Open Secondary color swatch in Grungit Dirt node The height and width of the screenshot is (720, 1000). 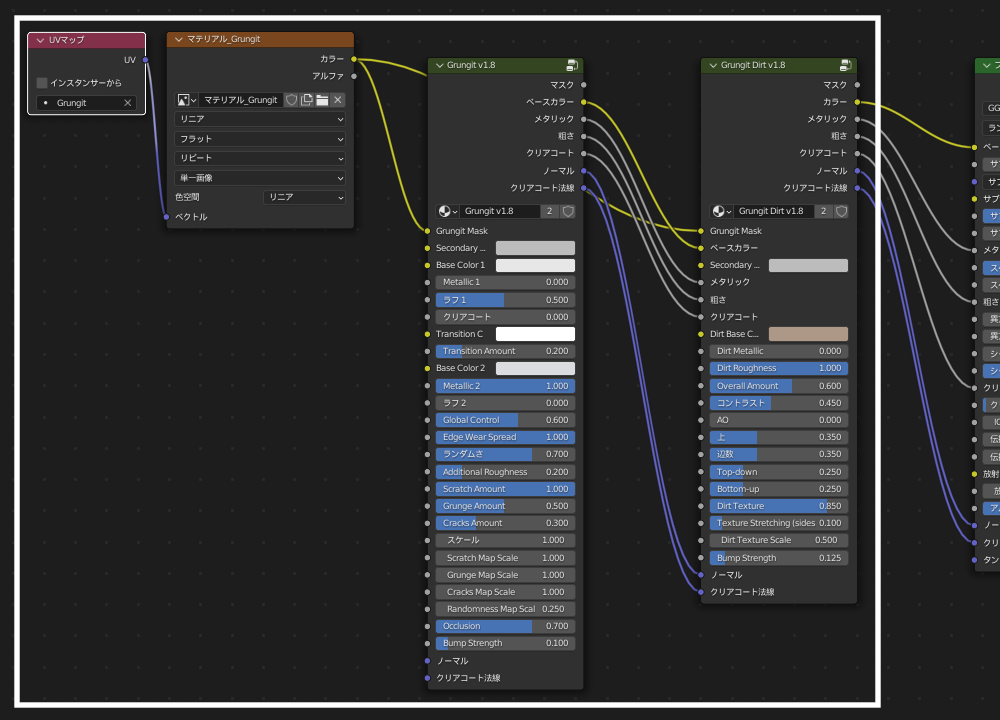pos(808,265)
